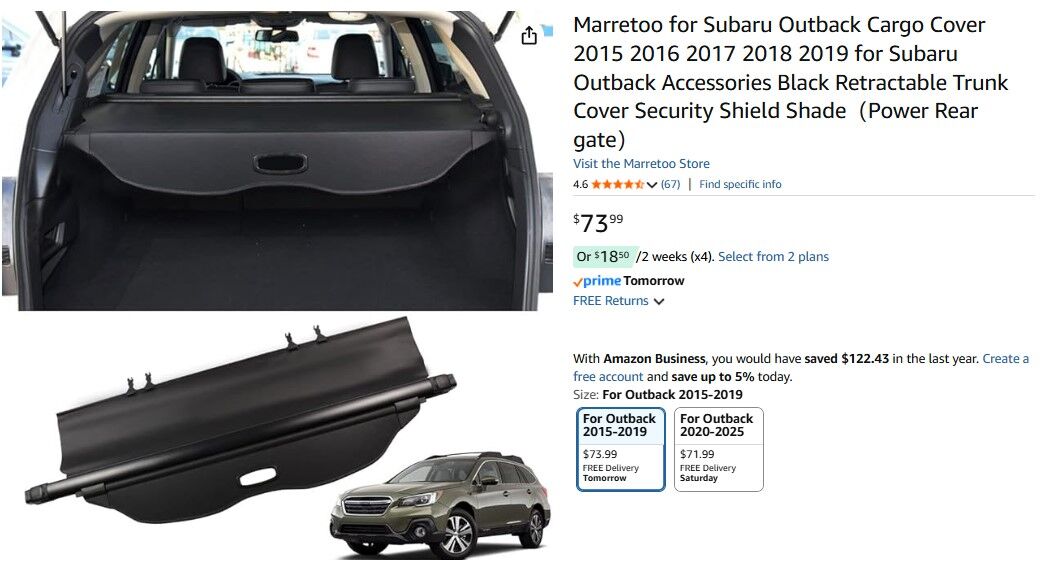Click Select from 2 plans link
Image resolution: width=1044 pixels, height=568 pixels.
pos(773,256)
